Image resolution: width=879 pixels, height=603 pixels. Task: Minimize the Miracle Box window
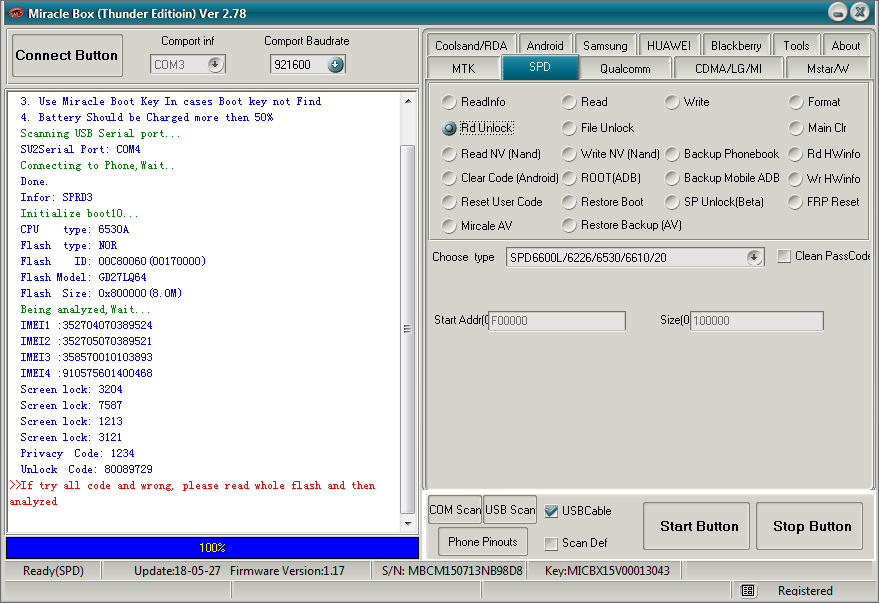pos(838,12)
